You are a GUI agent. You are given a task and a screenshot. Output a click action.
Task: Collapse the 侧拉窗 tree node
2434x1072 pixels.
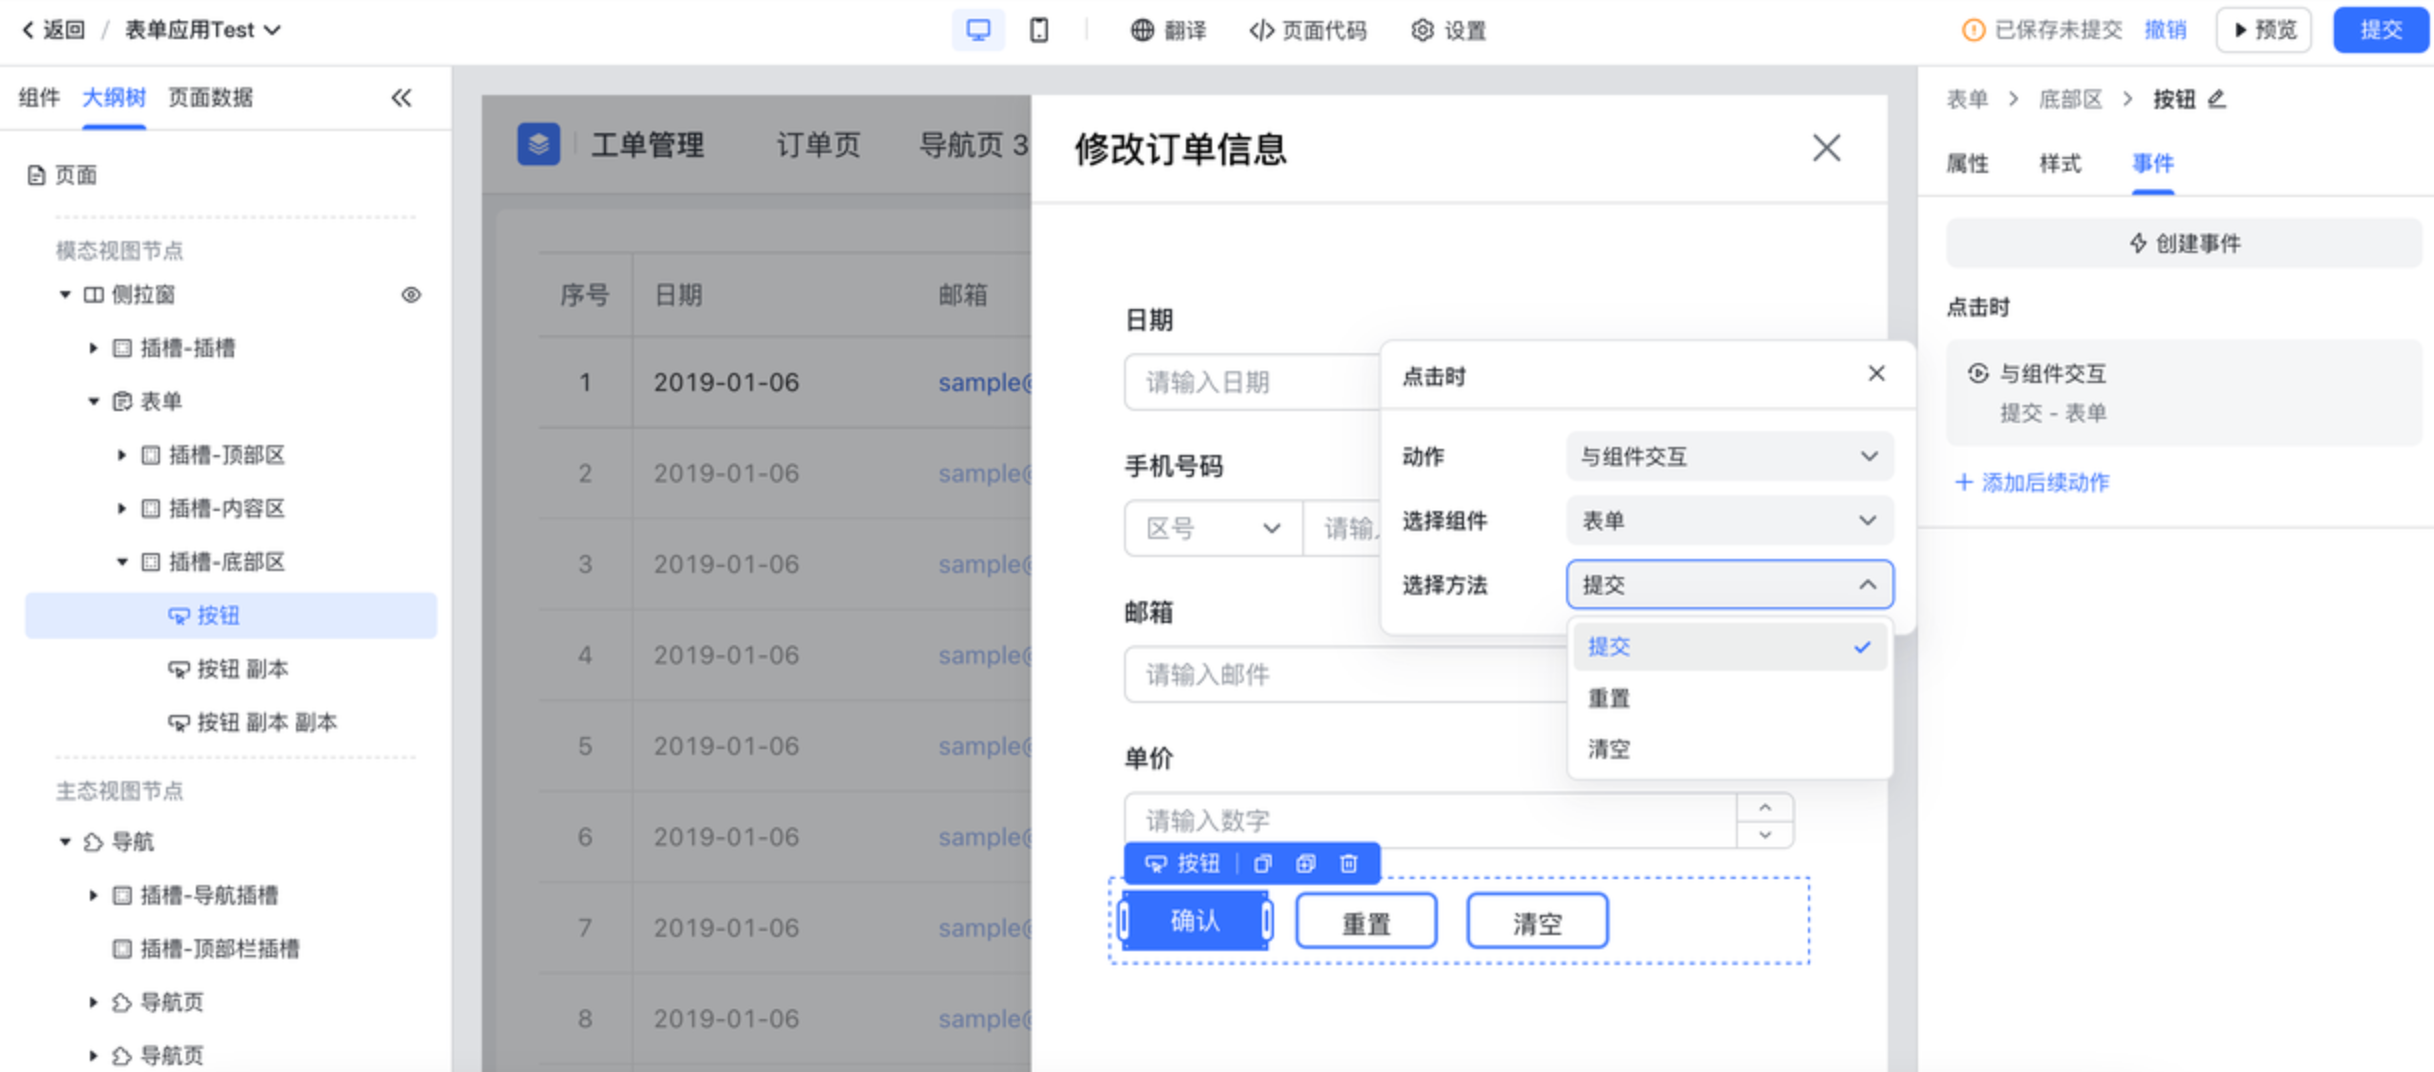tap(65, 295)
